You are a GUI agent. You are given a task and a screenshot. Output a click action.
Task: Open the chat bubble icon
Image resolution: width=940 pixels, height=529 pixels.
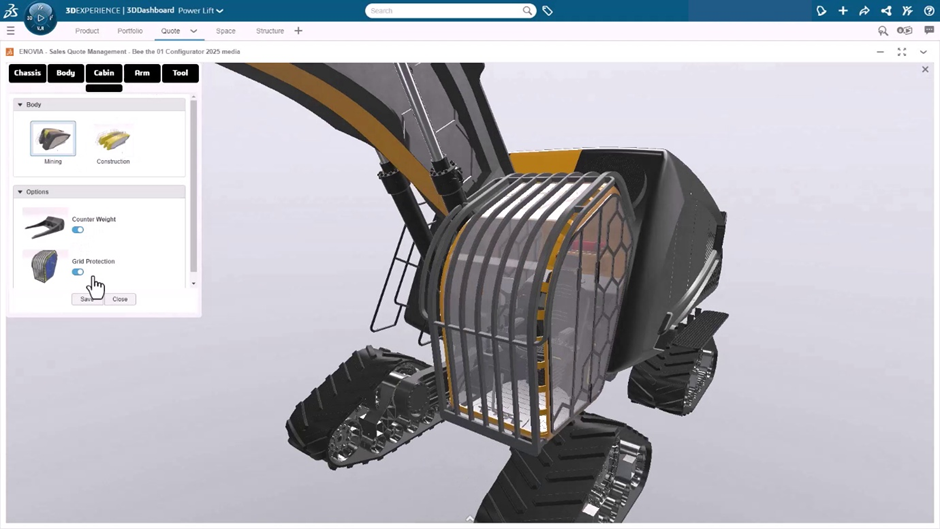(929, 31)
